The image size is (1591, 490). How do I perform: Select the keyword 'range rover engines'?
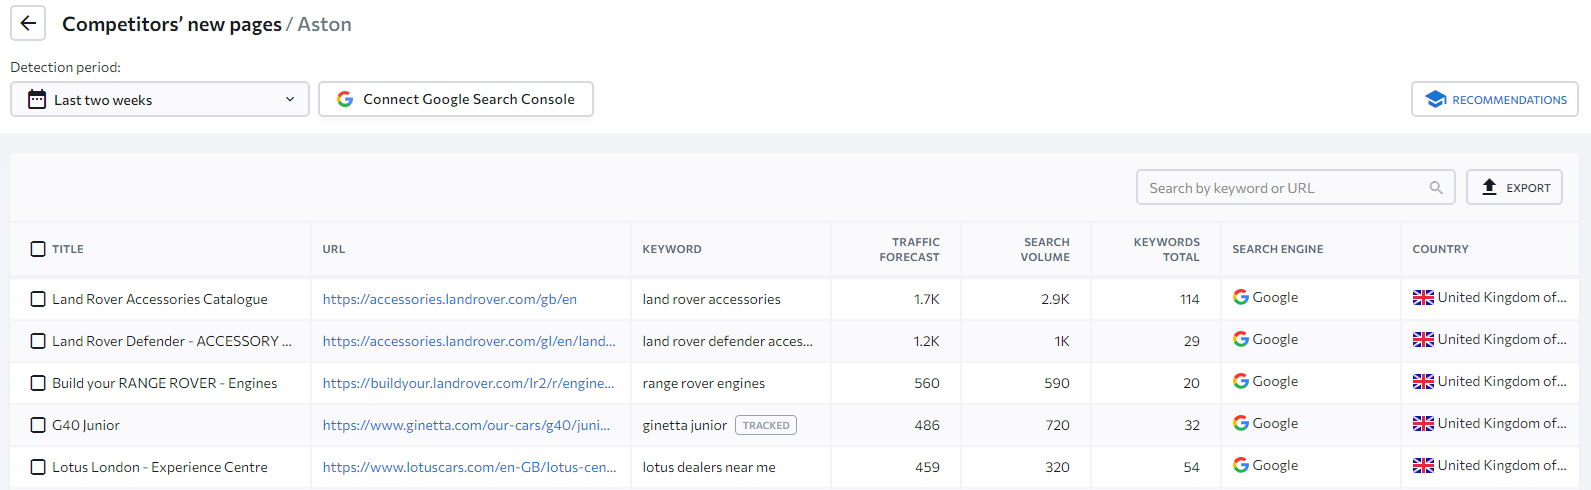(703, 383)
